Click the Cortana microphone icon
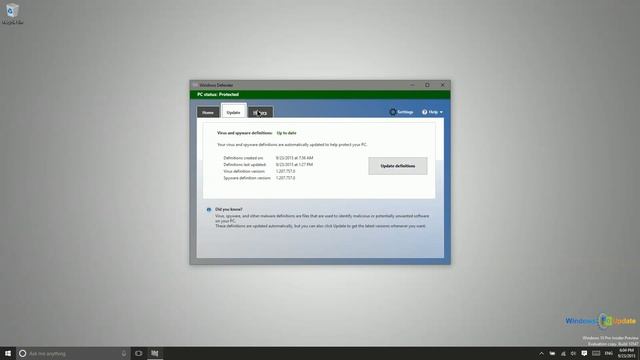Image resolution: width=640 pixels, height=360 pixels. 124,353
